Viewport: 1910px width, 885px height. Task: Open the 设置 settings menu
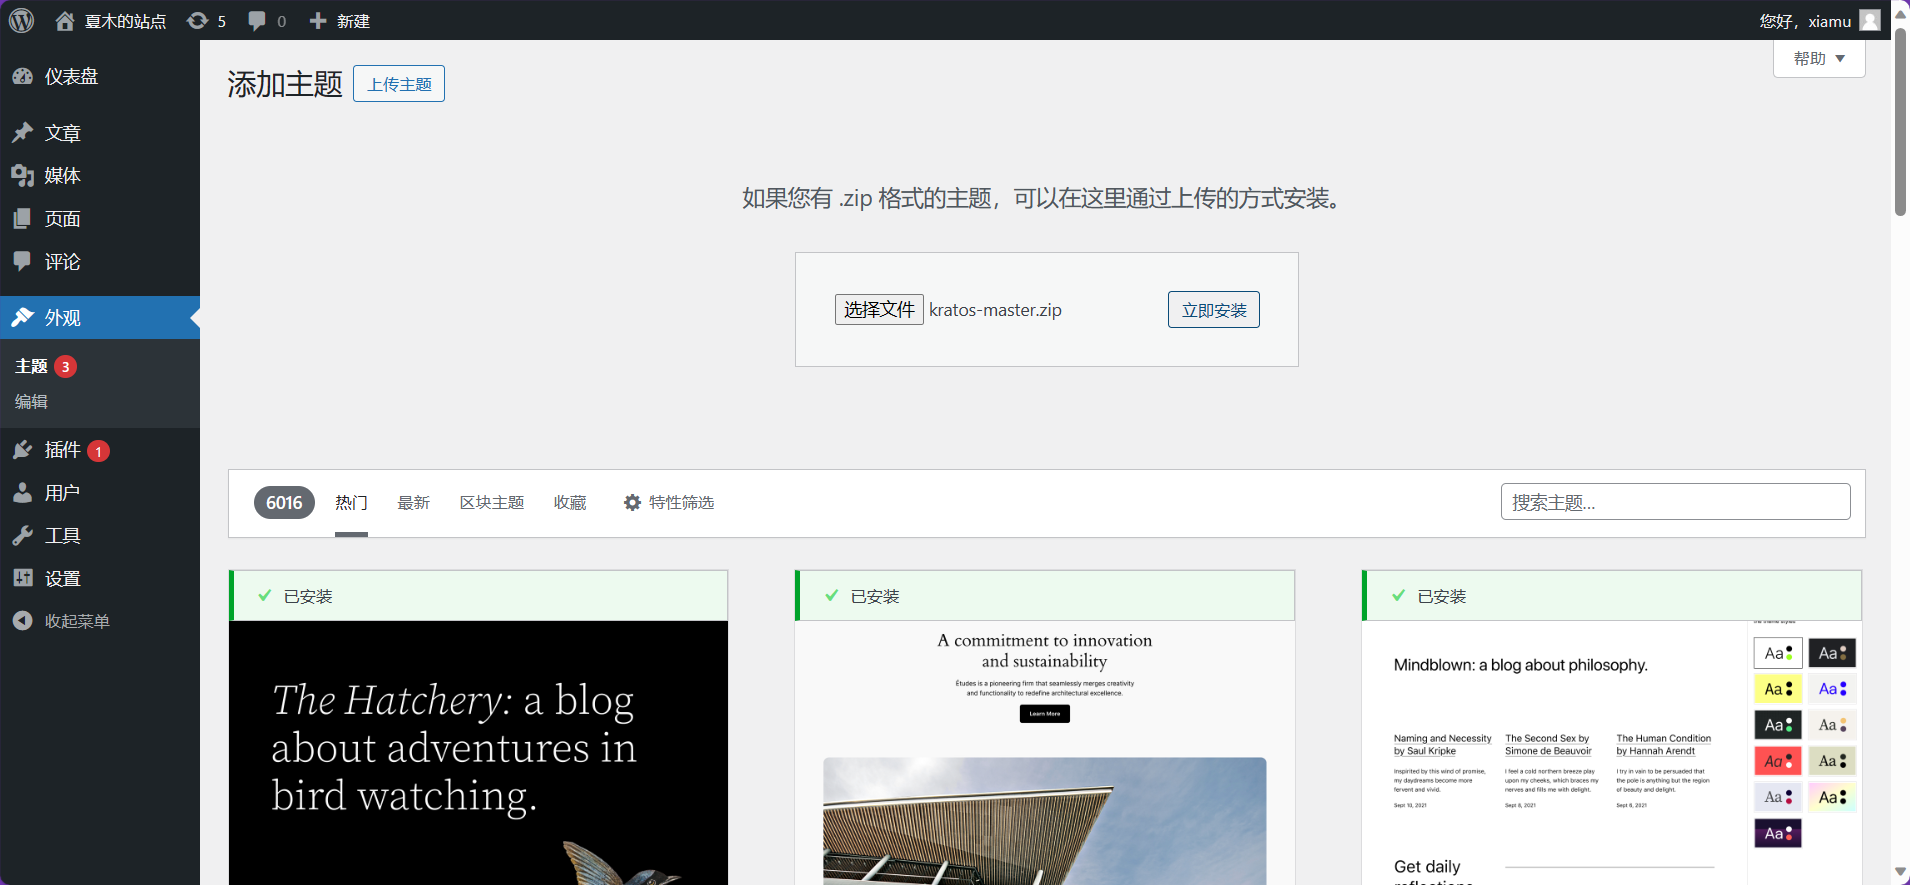[100, 579]
